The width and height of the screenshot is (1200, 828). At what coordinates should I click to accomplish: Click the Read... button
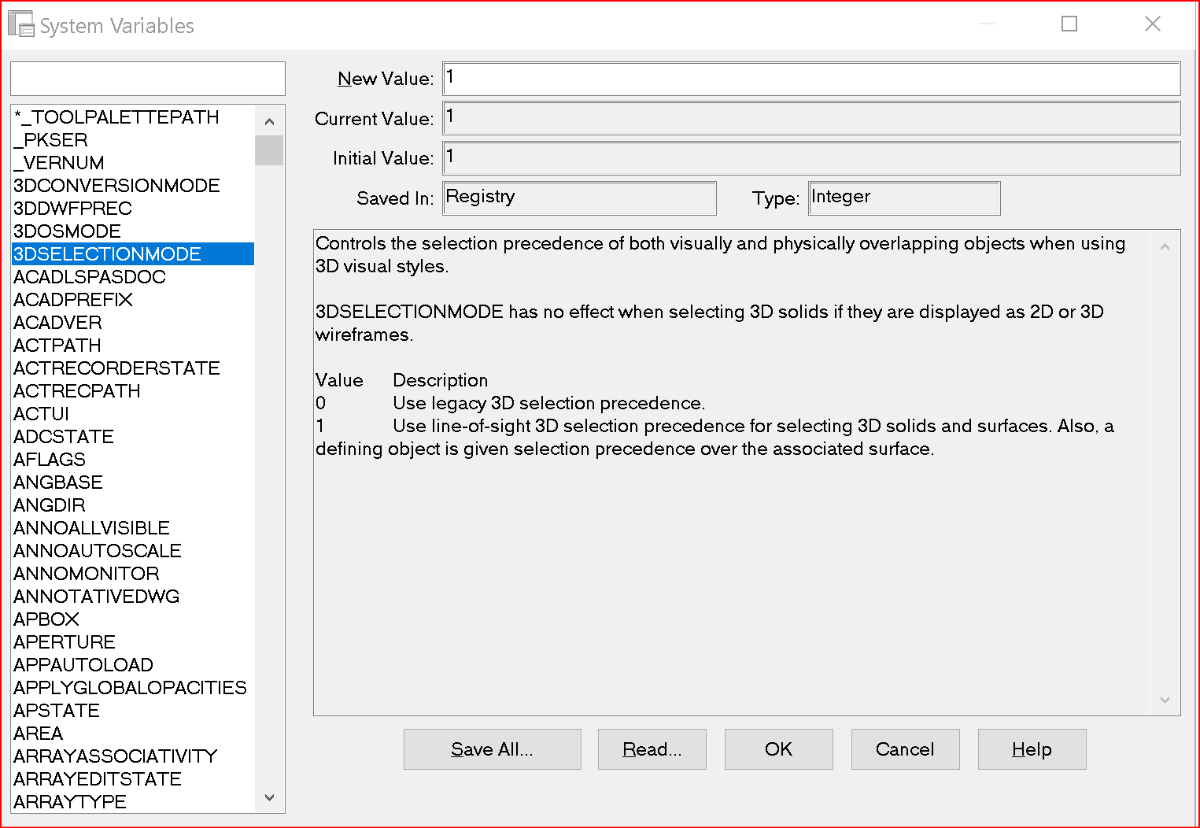tap(652, 749)
